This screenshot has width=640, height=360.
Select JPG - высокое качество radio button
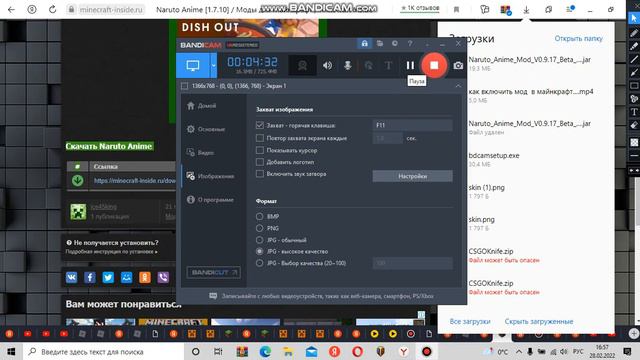(260, 251)
